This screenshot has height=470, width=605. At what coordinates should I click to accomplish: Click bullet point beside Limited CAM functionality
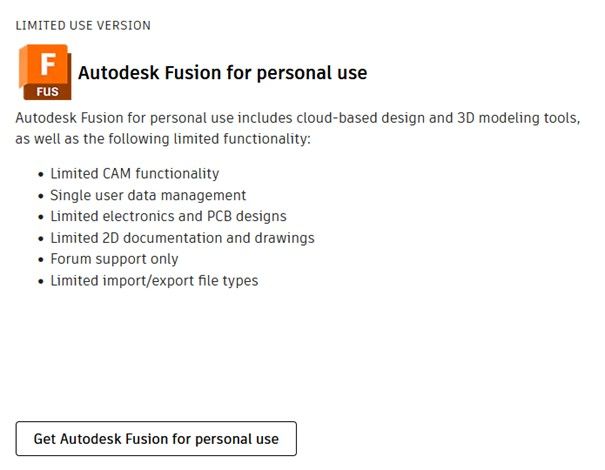pos(39,175)
